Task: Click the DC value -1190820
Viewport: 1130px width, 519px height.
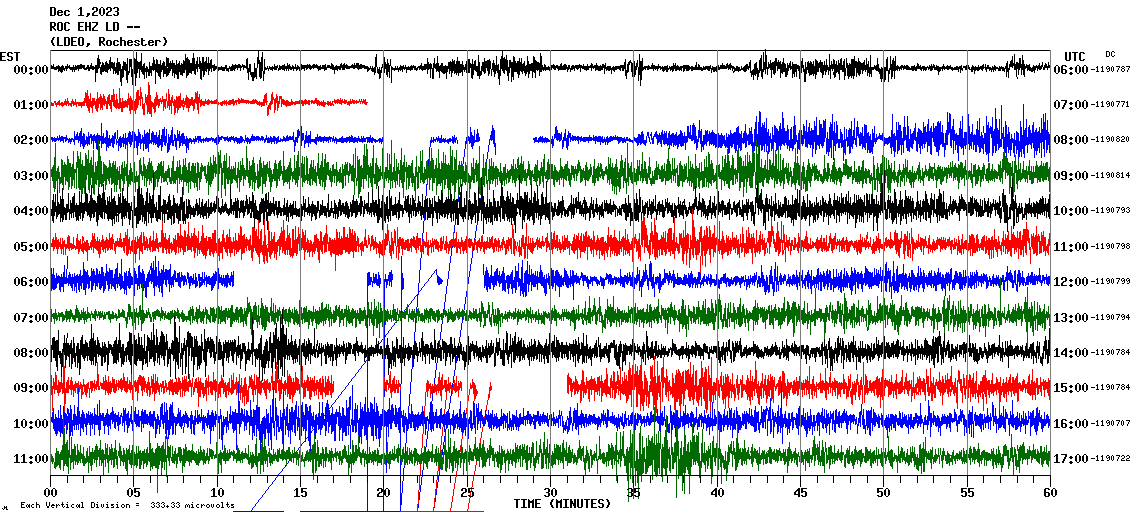Action: pyautogui.click(x=1109, y=140)
